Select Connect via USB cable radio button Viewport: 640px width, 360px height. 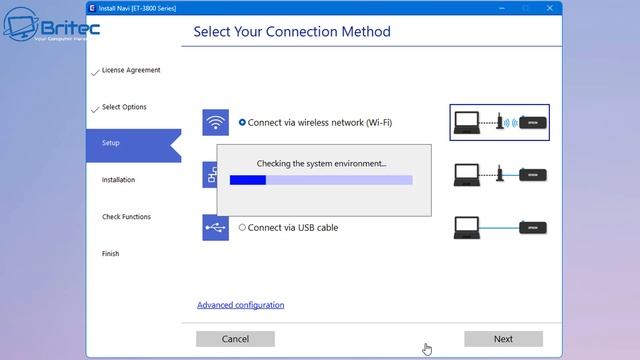click(x=242, y=227)
